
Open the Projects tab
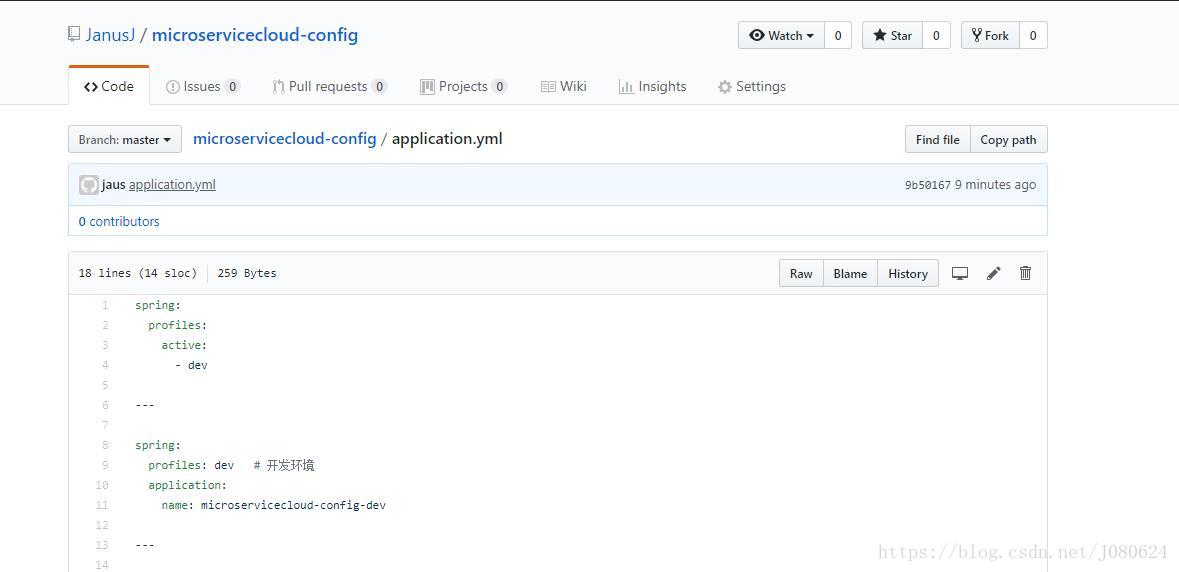click(x=463, y=86)
